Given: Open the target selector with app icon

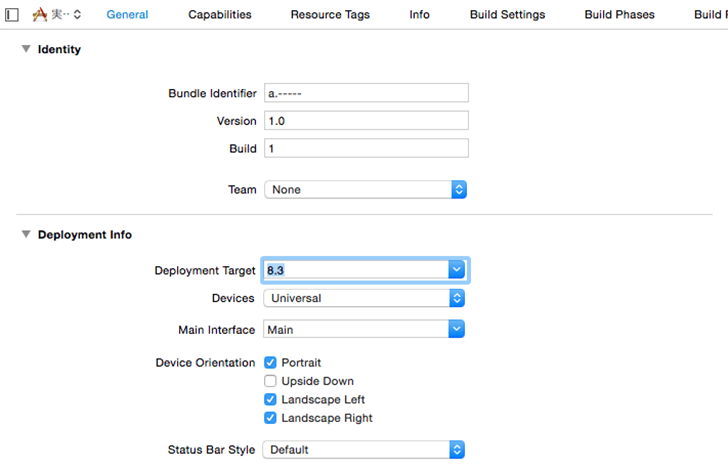Looking at the screenshot, I should click(x=57, y=15).
